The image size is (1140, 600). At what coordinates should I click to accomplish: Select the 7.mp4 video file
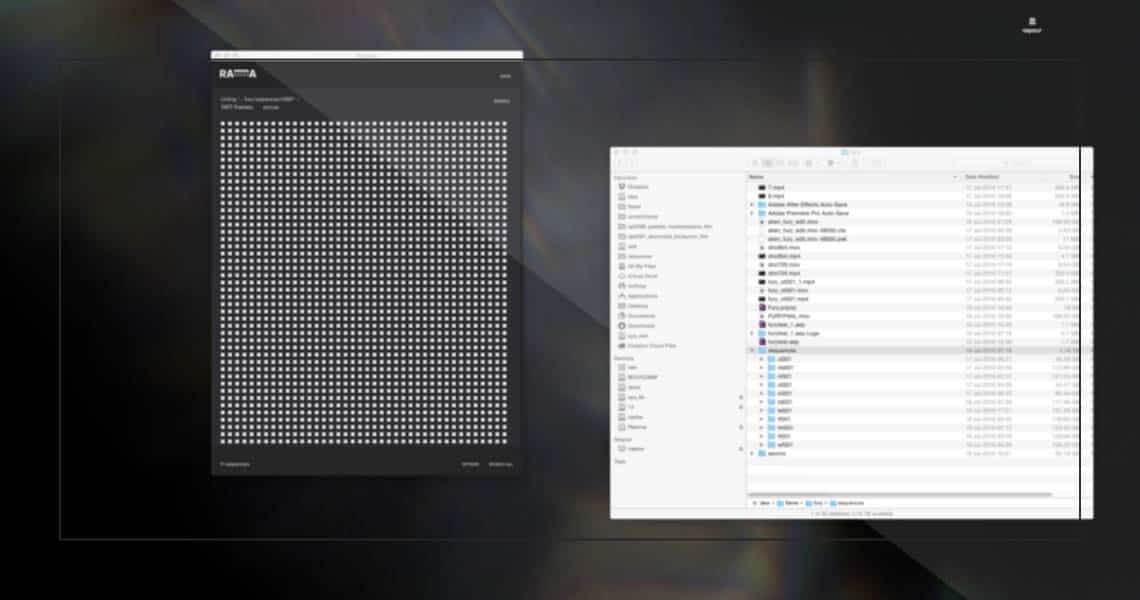[777, 187]
